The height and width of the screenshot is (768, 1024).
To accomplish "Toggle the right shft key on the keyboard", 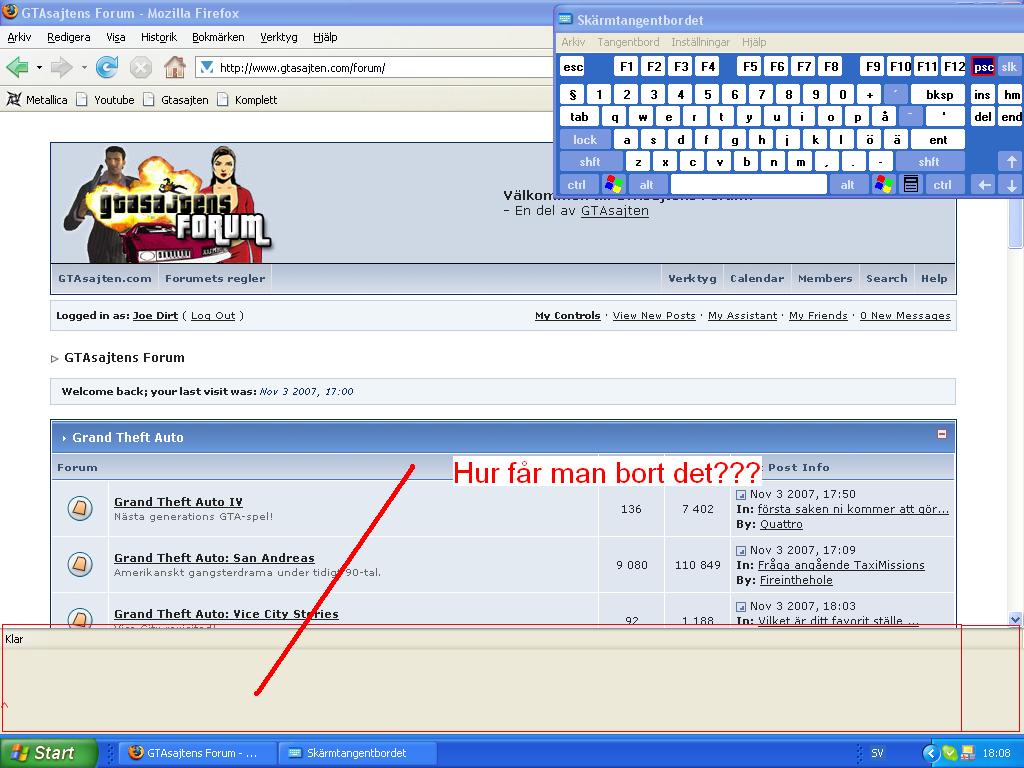I will pyautogui.click(x=929, y=161).
